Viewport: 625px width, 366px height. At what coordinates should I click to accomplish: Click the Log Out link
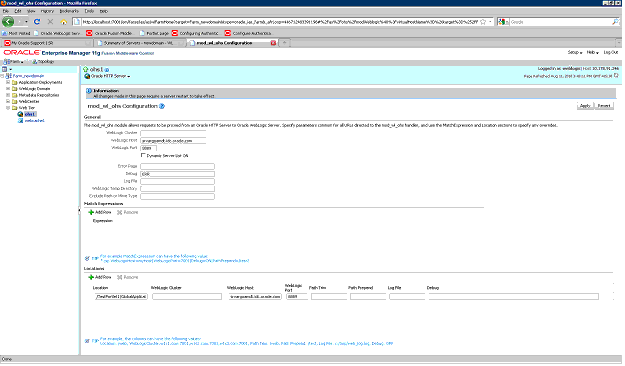click(611, 53)
